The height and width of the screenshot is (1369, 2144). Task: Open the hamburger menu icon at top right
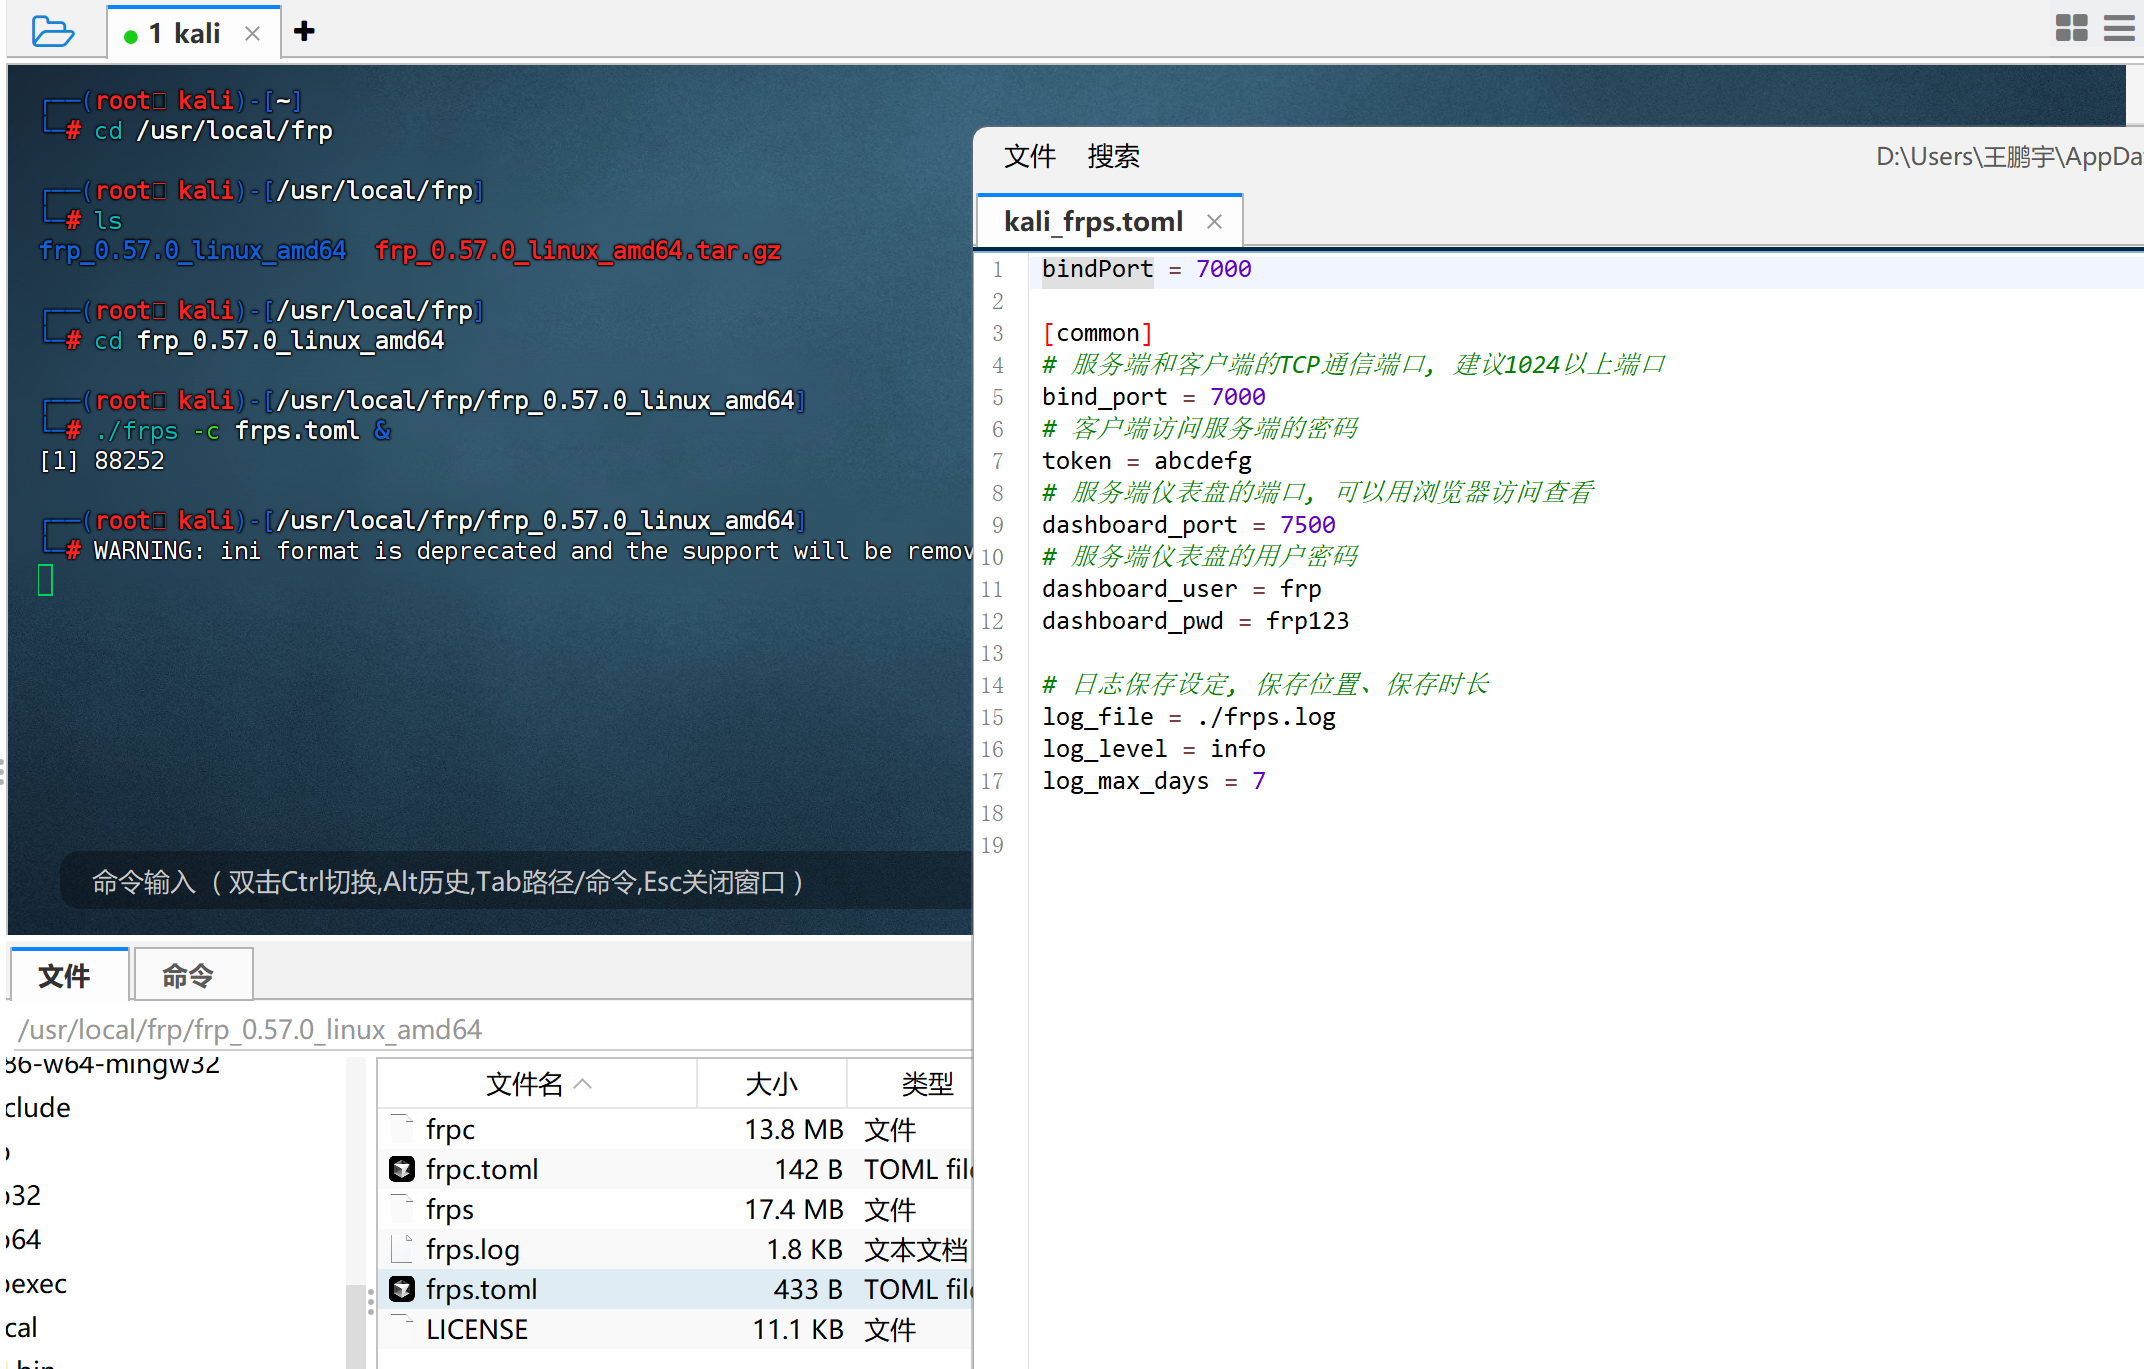click(2119, 28)
